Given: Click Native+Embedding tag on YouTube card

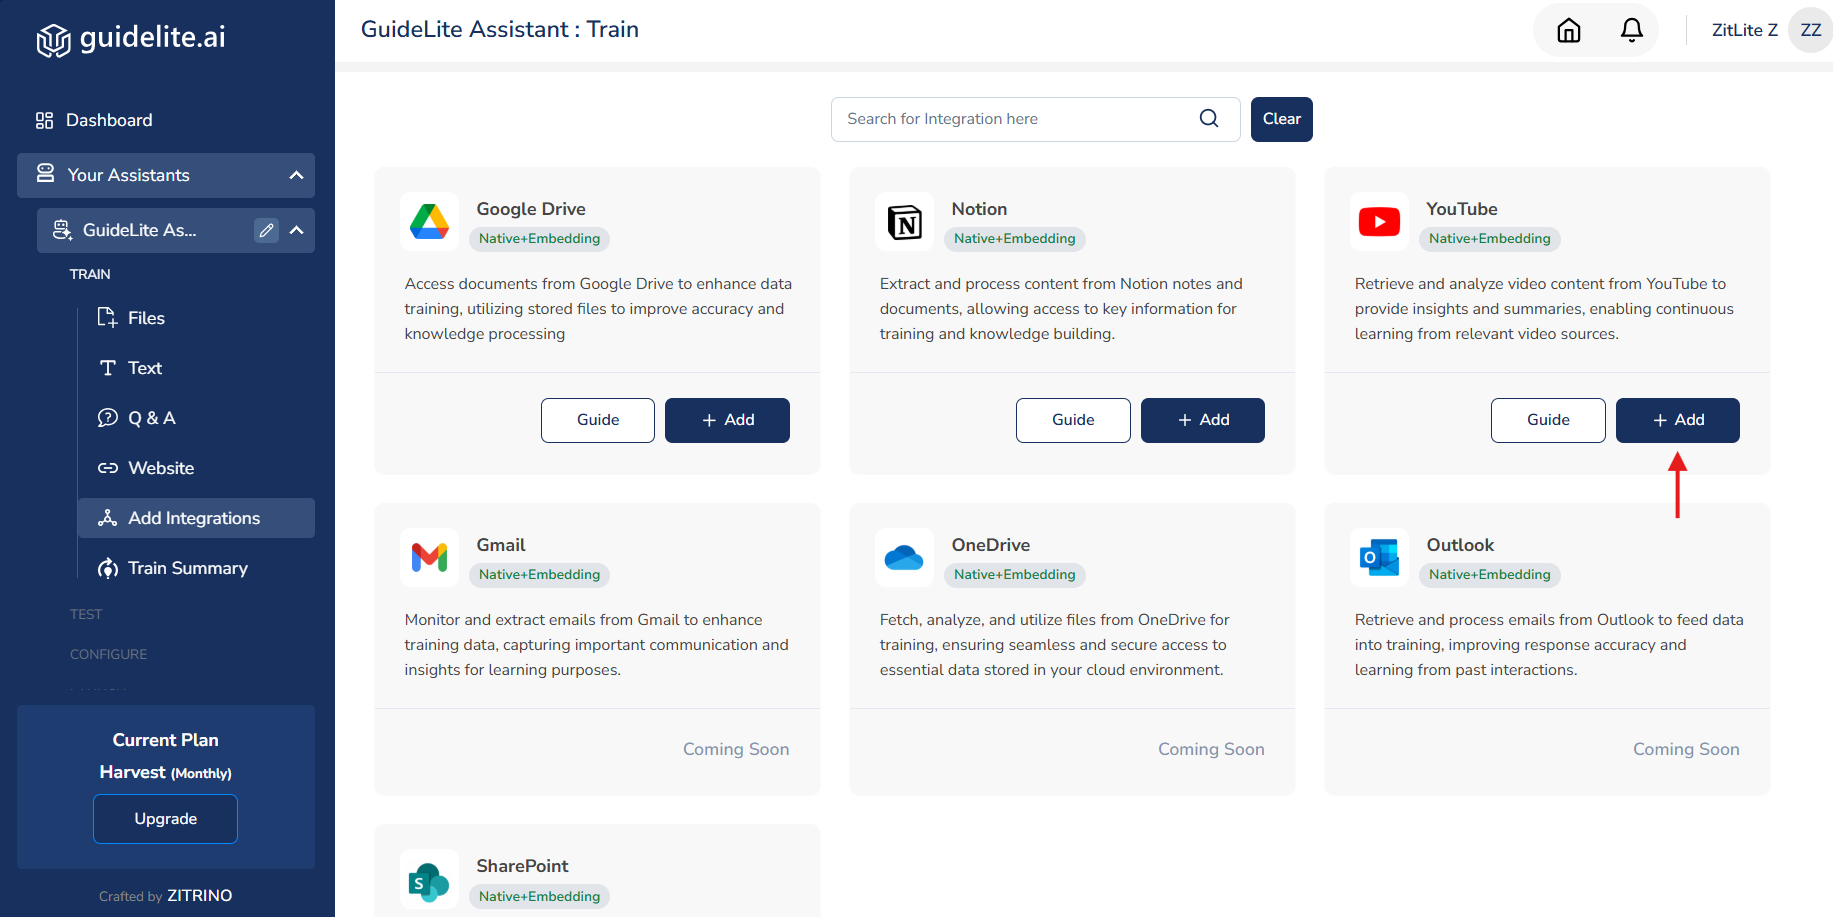Looking at the screenshot, I should coord(1489,239).
